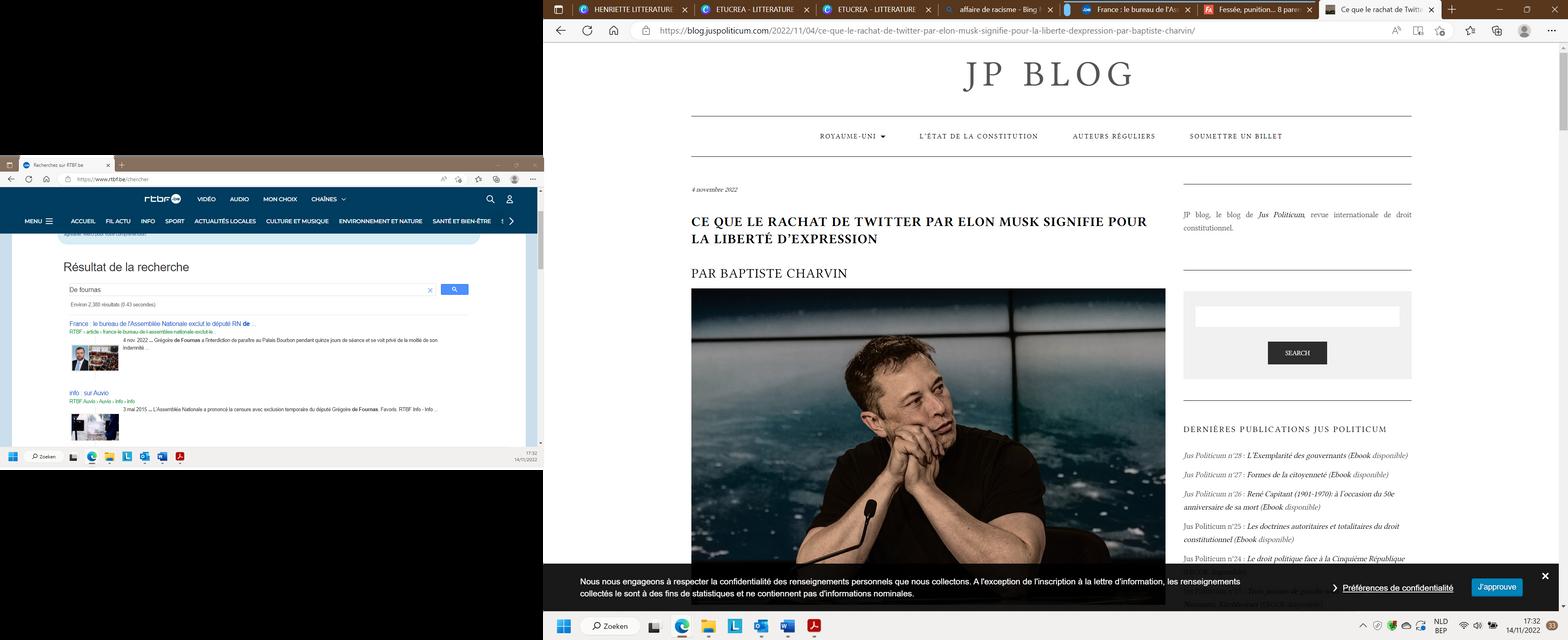Open Word from main taskbar

point(787,626)
